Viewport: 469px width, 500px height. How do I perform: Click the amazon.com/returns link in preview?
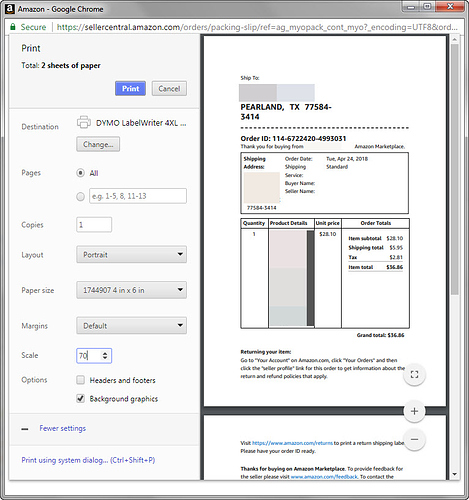tap(292, 443)
